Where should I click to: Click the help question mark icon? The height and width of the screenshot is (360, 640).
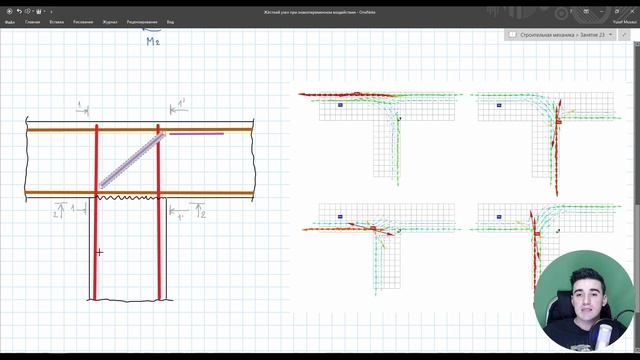(x=571, y=11)
